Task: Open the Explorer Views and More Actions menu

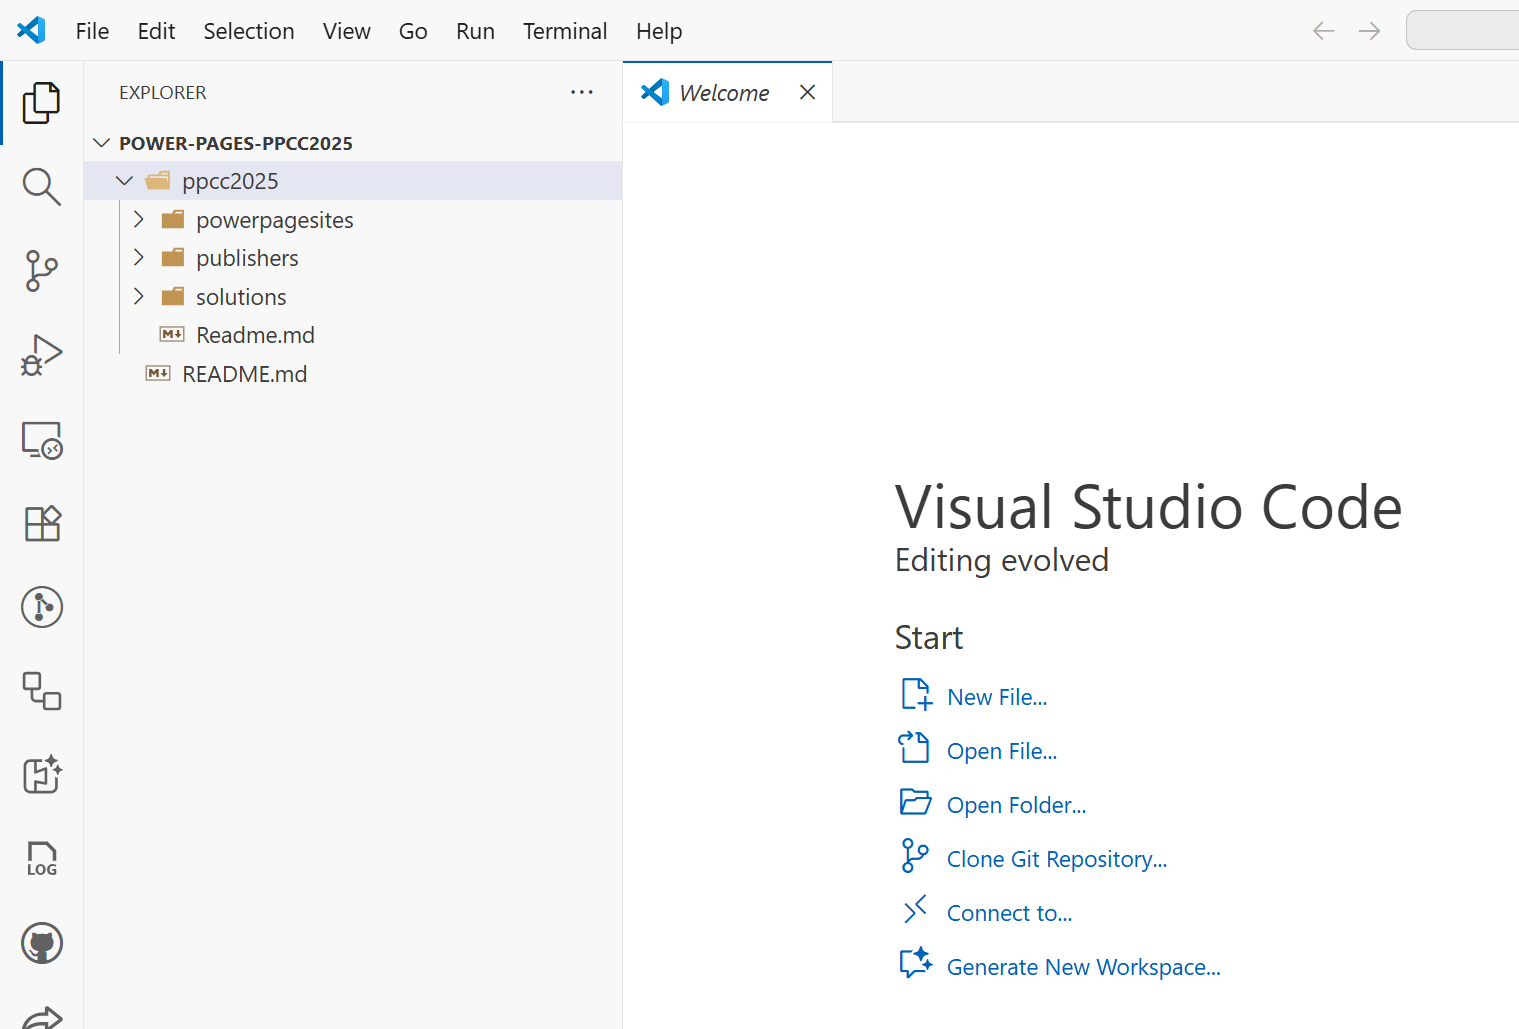Action: point(582,92)
